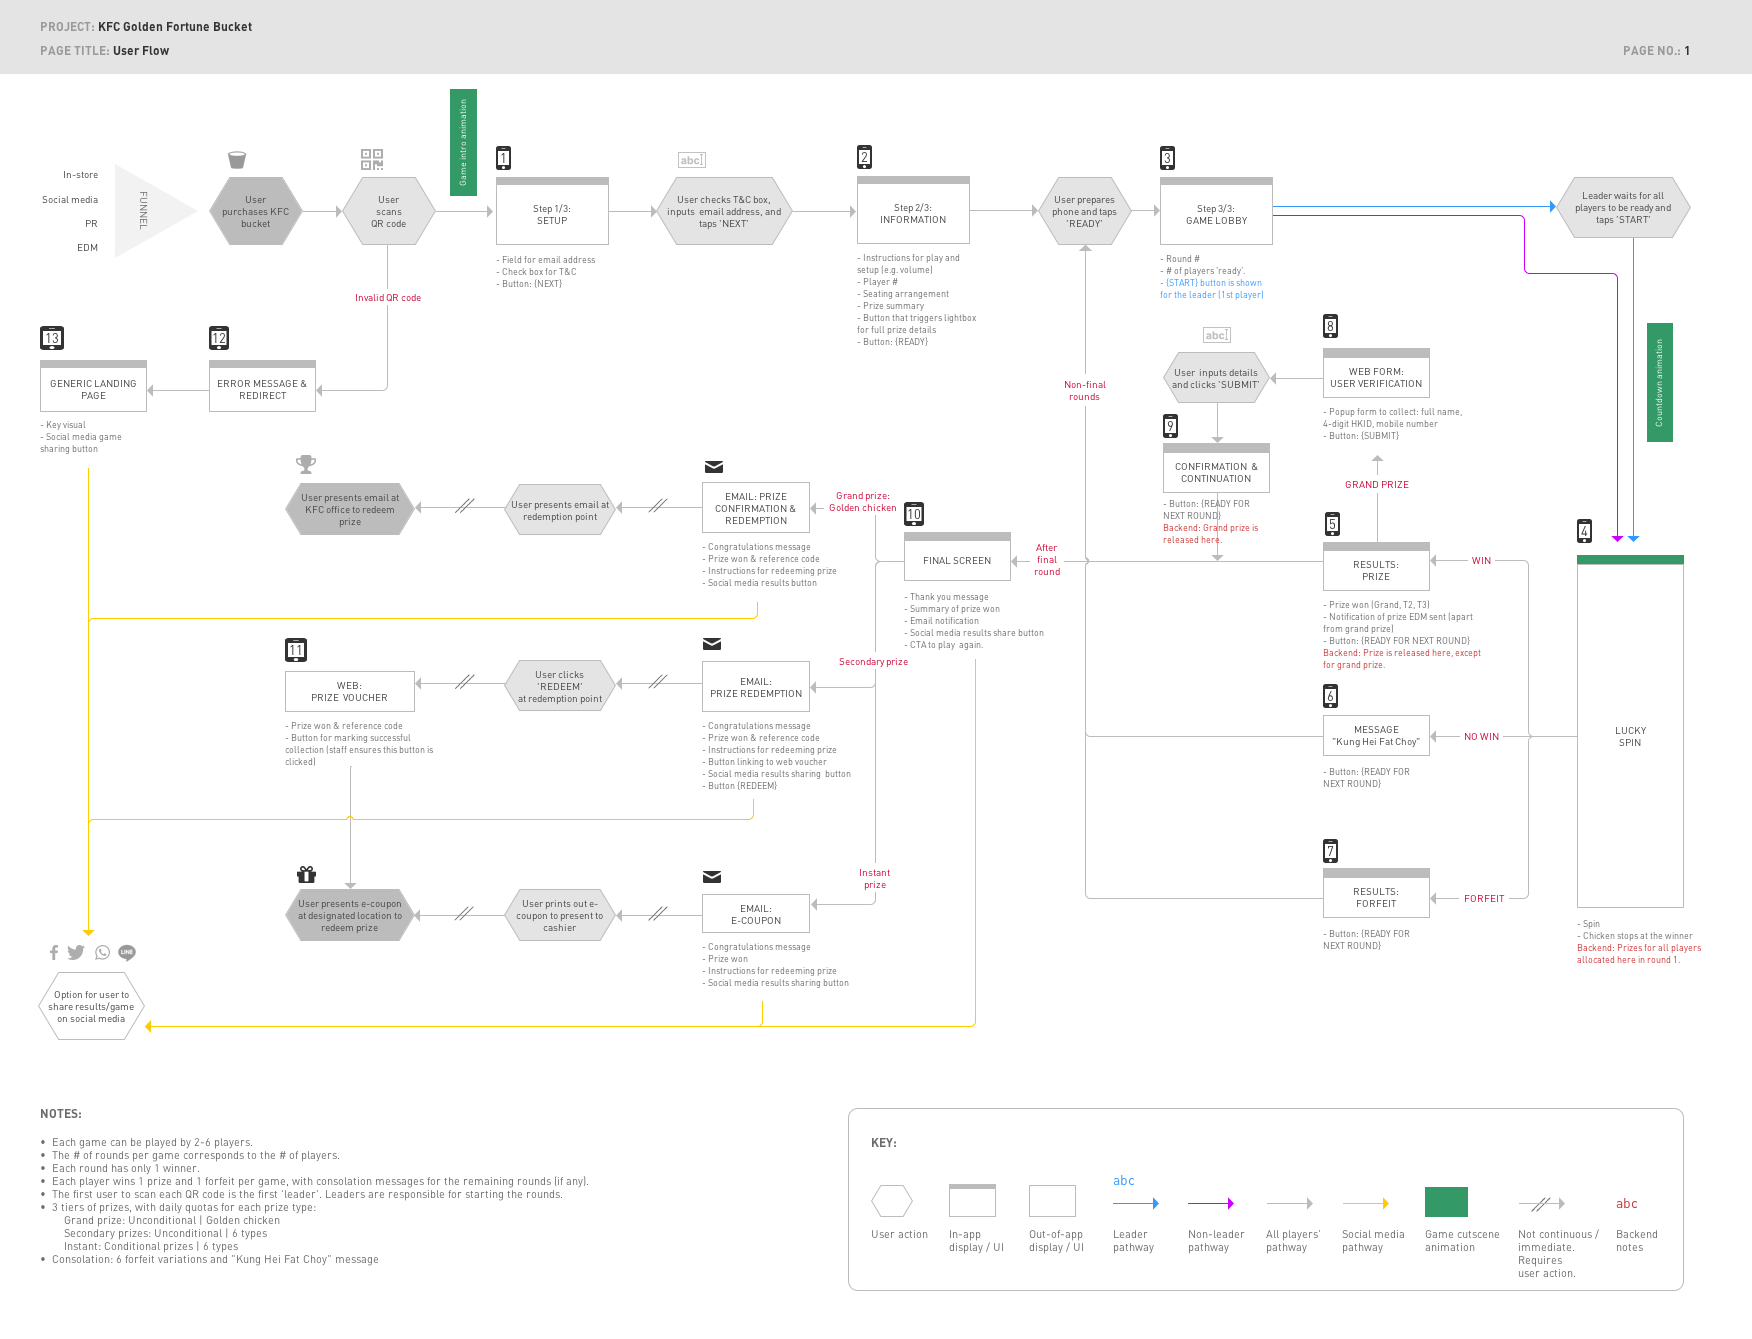Viewport: 1752px width, 1339px height.
Task: Click the abc text icon above the T&C step
Action: pos(692,160)
